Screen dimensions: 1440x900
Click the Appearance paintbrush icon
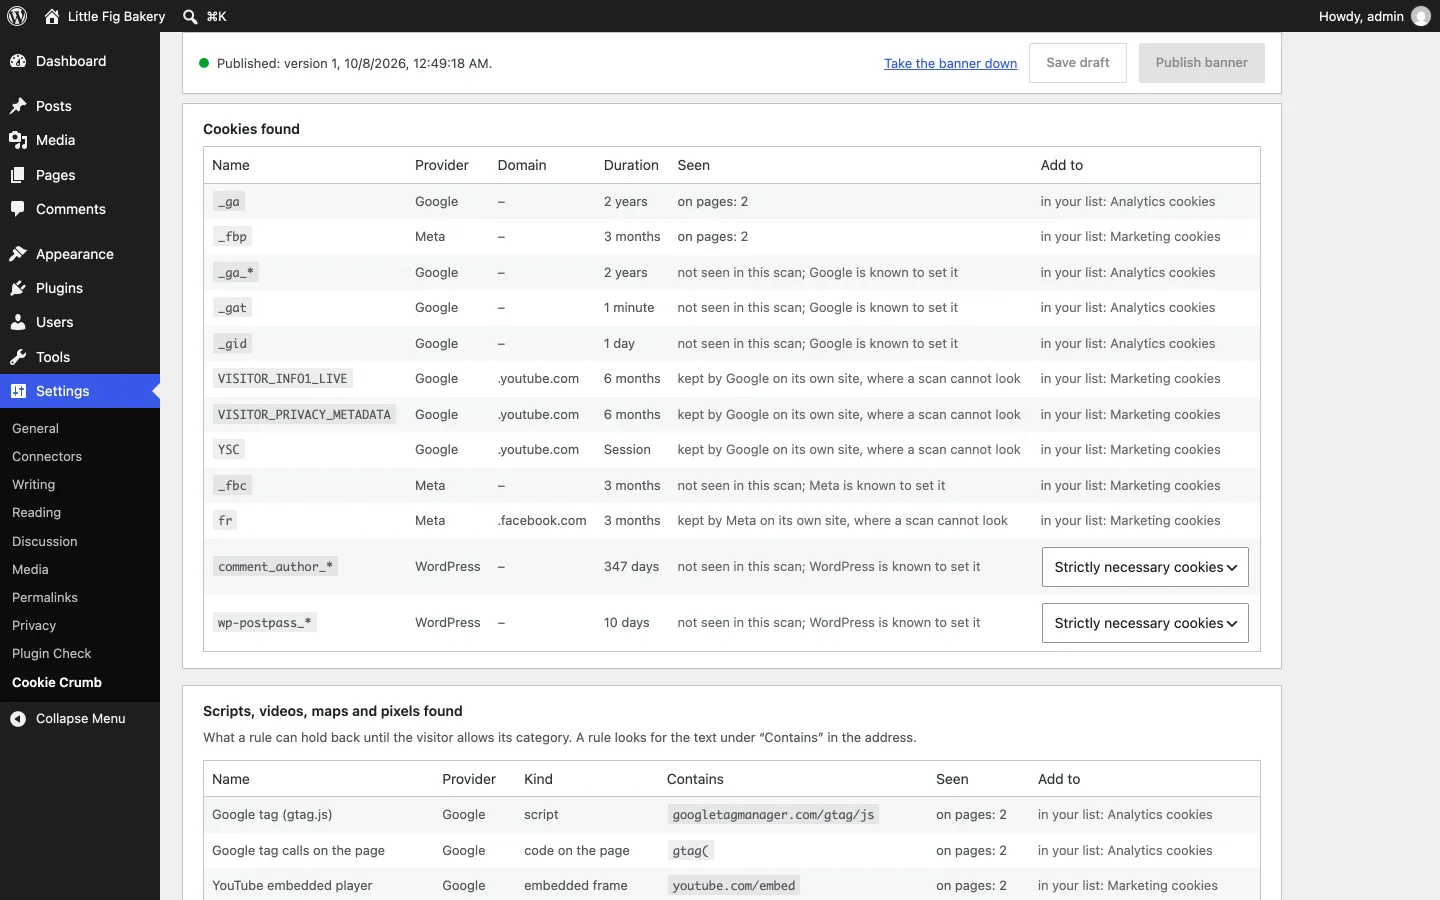point(18,254)
